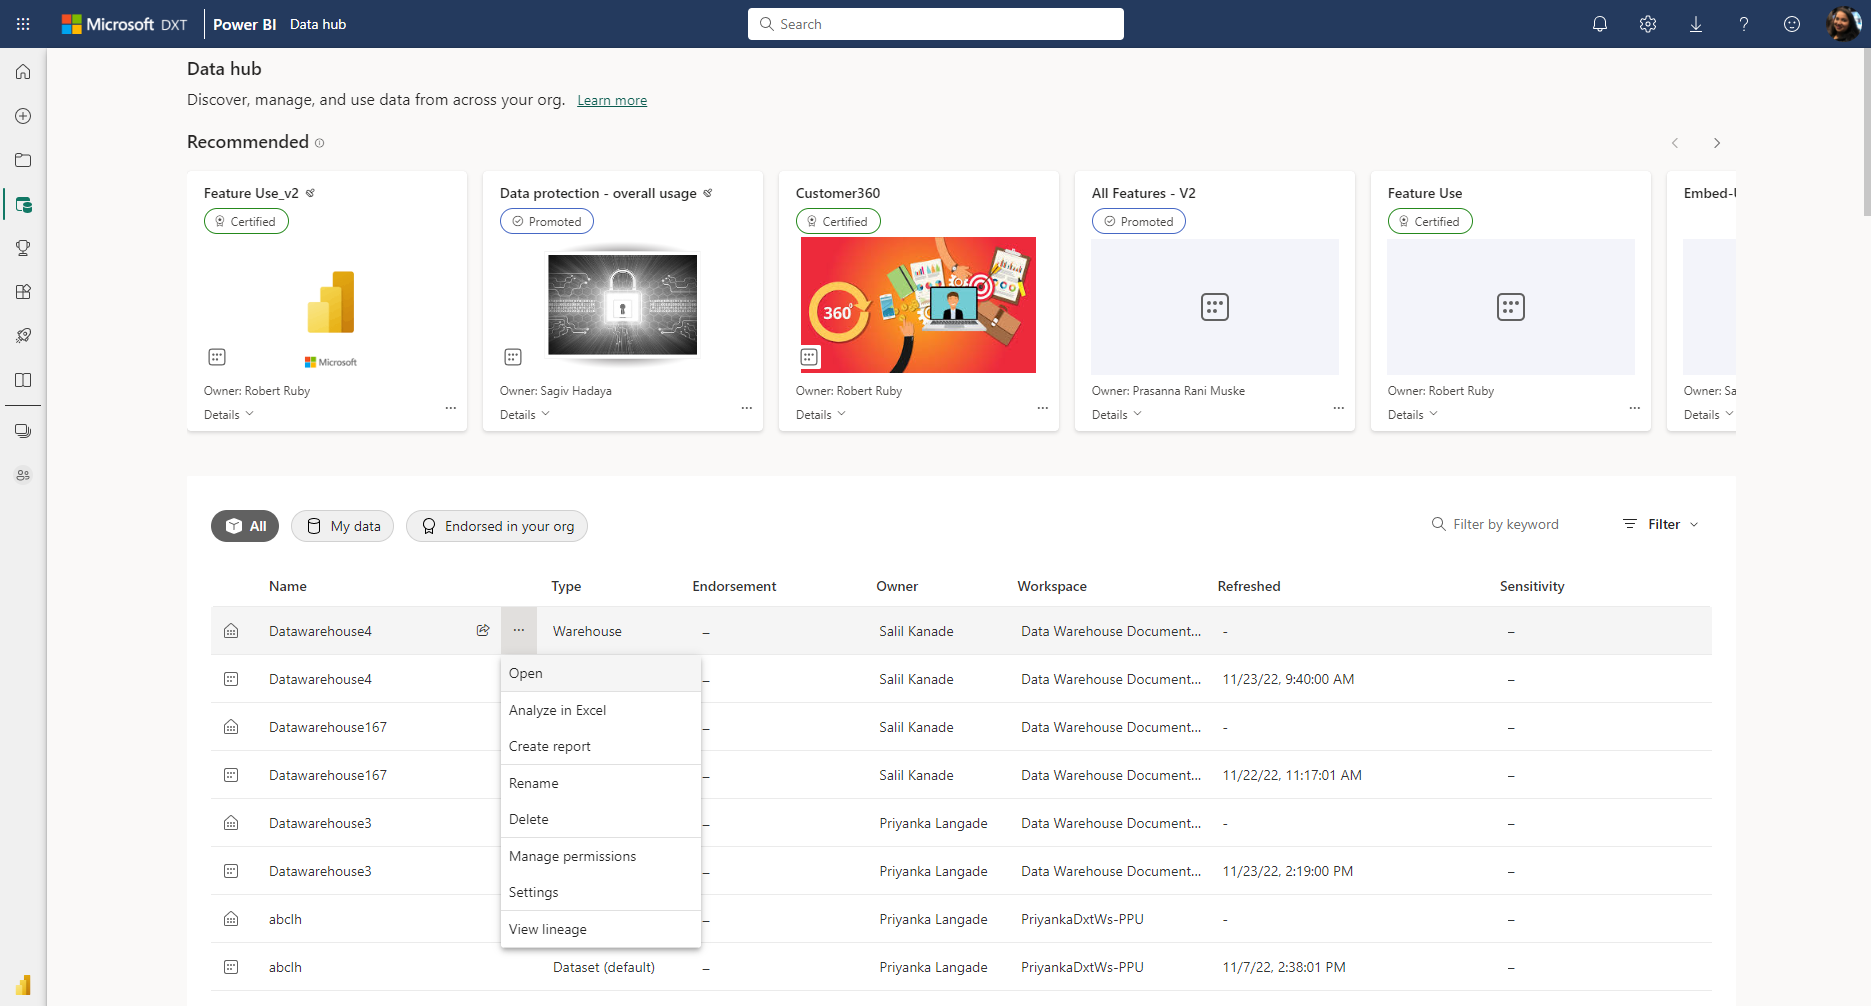Choose Open from context menu
The image size is (1871, 1006).
tap(600, 673)
